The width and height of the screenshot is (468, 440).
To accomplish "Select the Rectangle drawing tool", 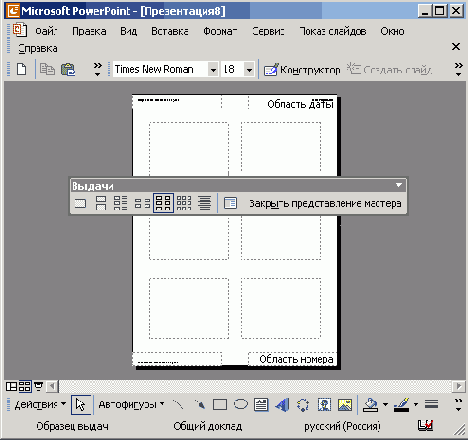I will click(x=220, y=405).
